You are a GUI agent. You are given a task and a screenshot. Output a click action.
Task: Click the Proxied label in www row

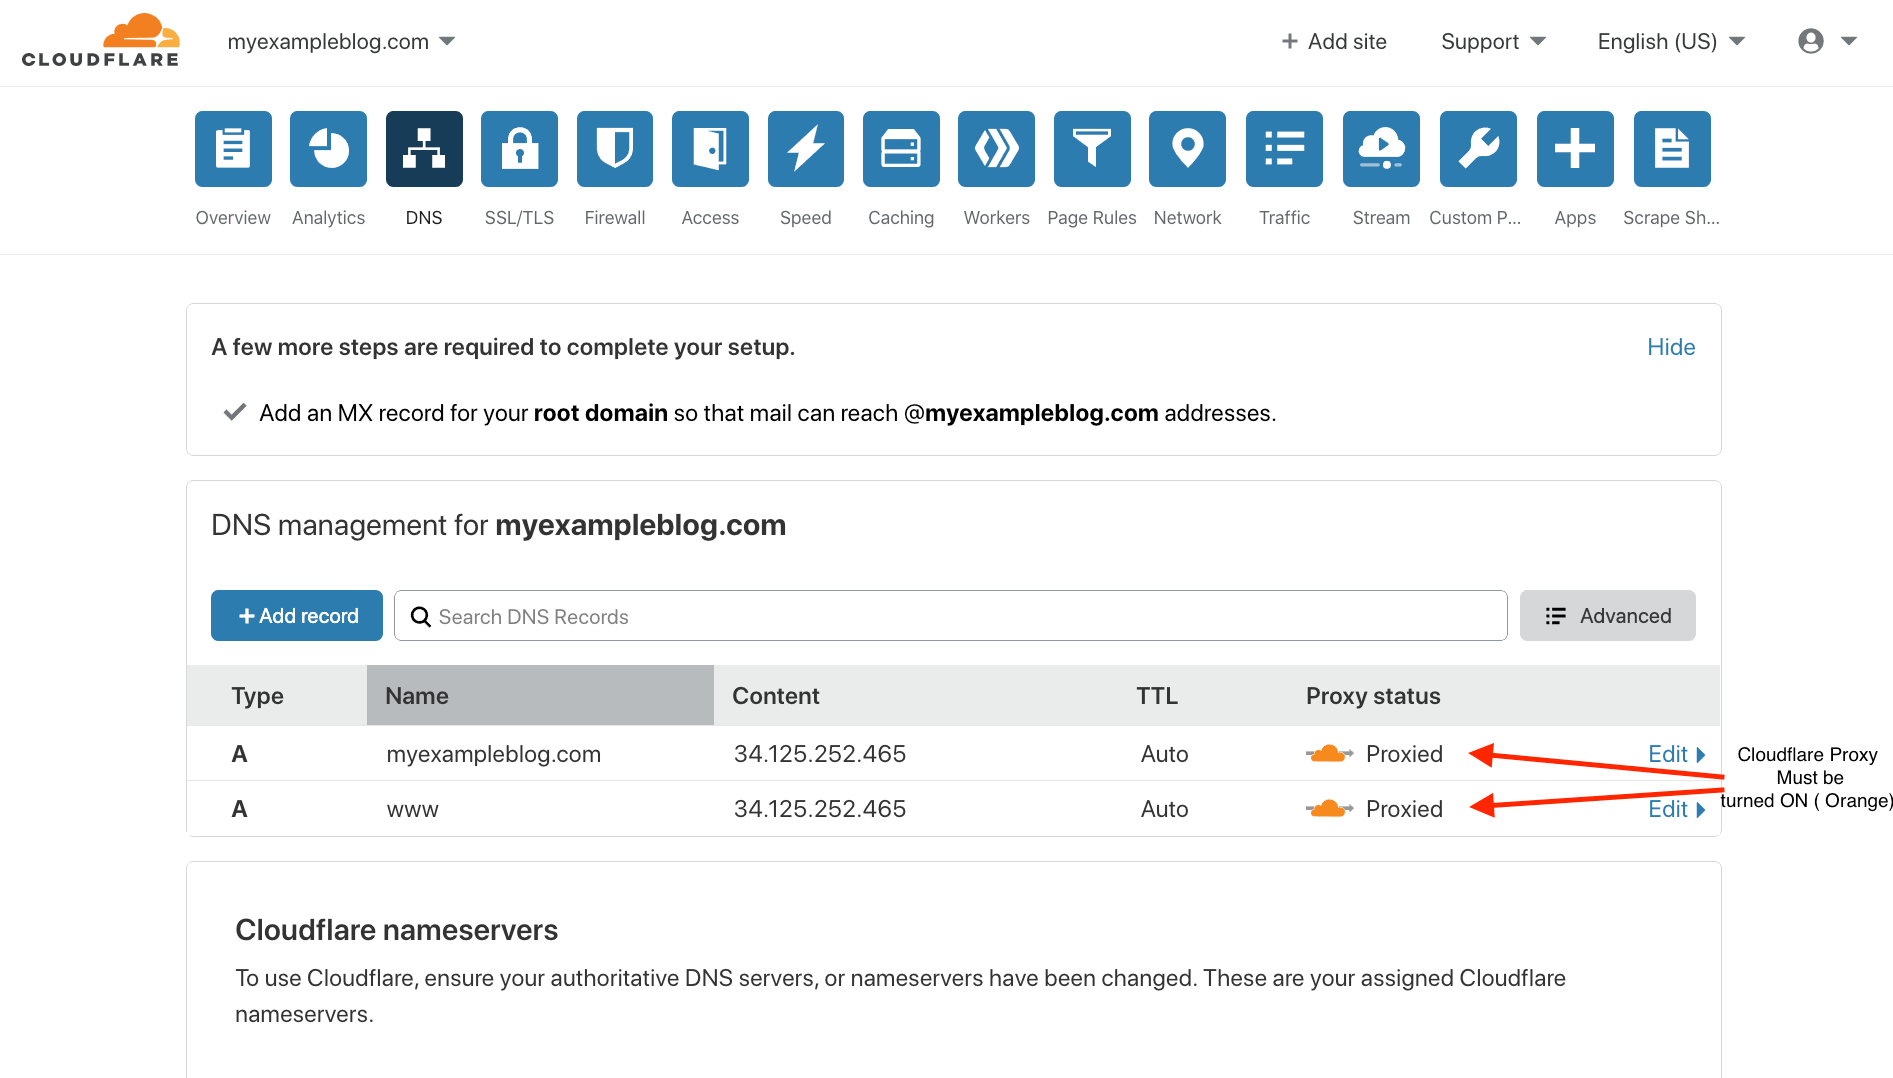click(x=1404, y=809)
